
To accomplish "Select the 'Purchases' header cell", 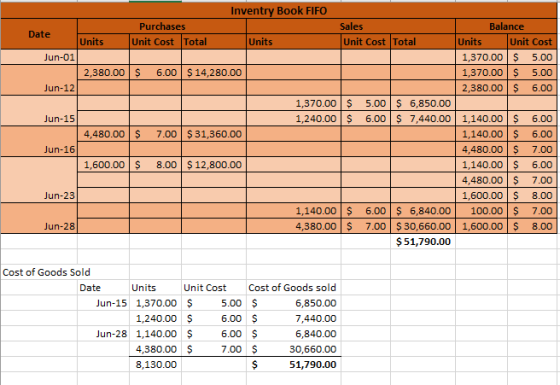I will coord(162,26).
